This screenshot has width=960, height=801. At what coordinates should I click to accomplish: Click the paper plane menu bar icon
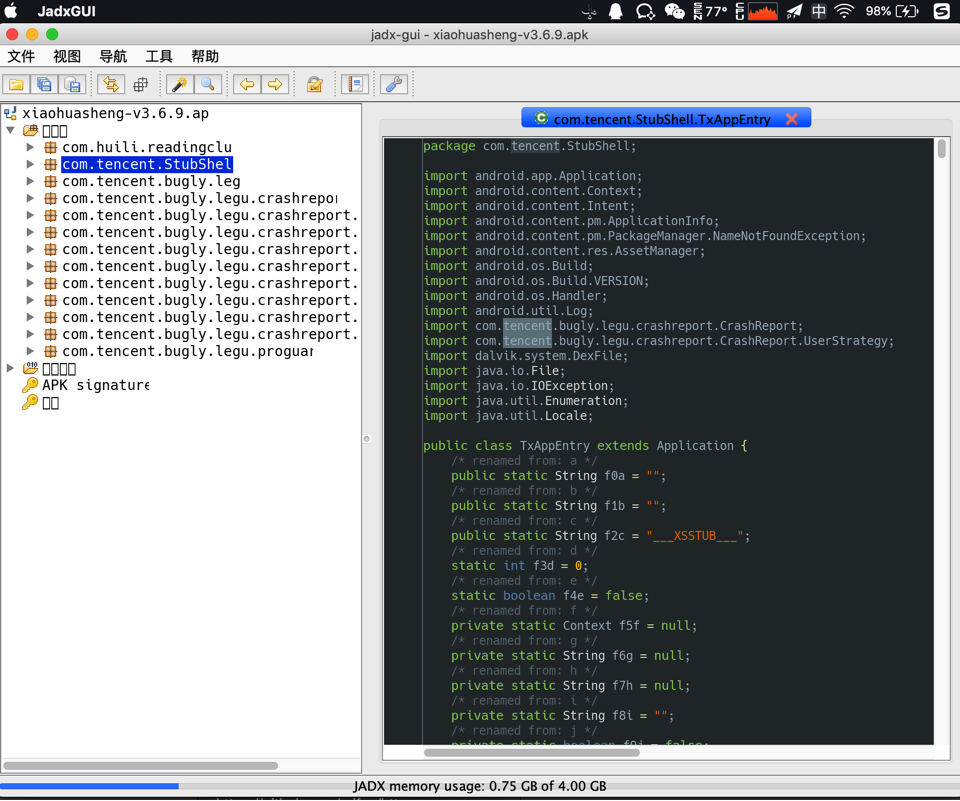pyautogui.click(x=794, y=11)
